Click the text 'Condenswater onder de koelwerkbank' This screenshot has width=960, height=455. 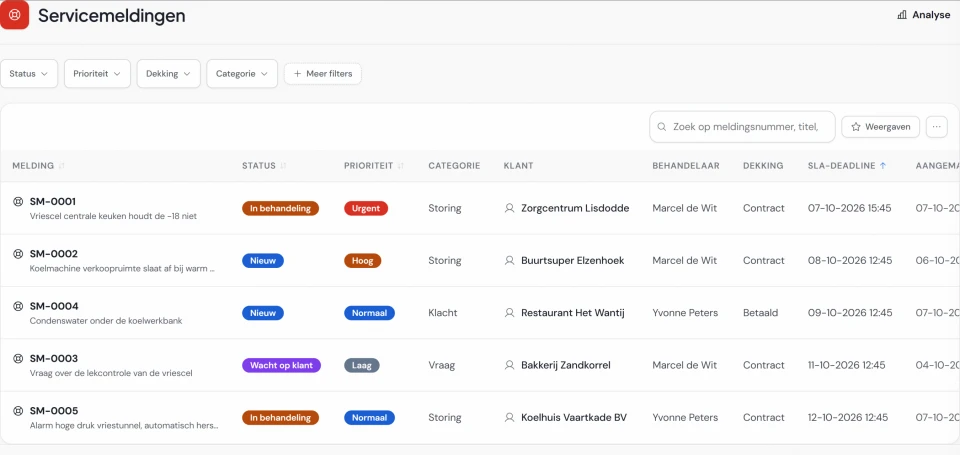coord(106,320)
